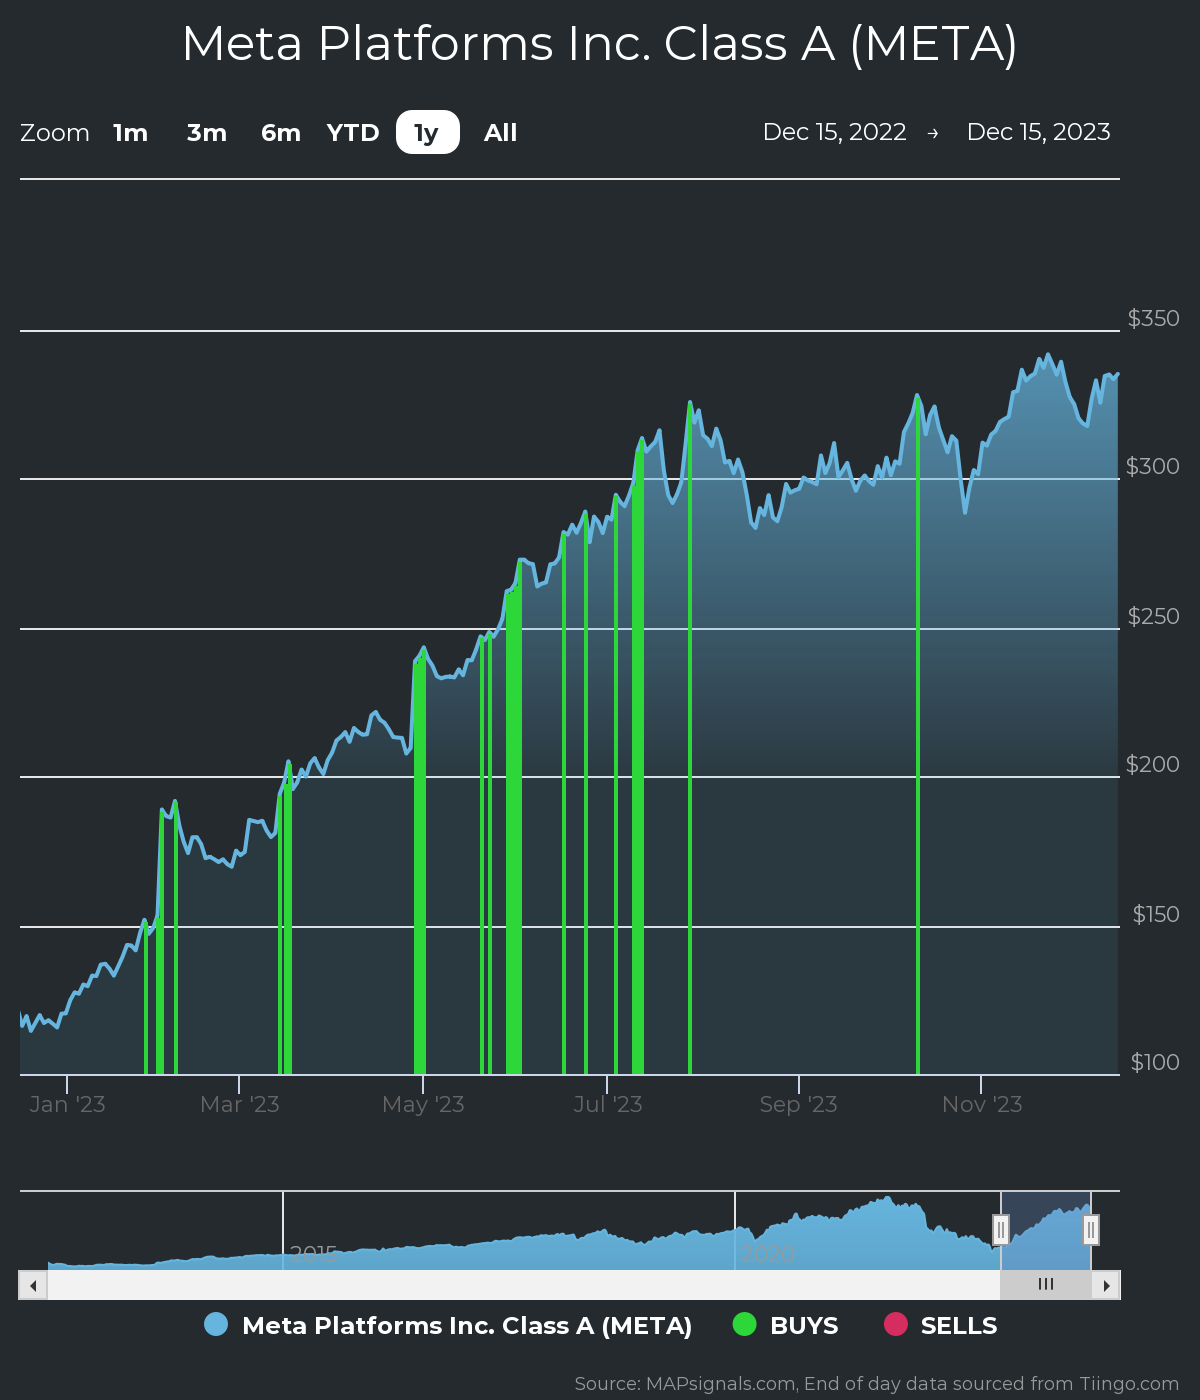Screen dimensions: 1200x1400
Task: Click the $200 axis label
Action: pos(1153,764)
